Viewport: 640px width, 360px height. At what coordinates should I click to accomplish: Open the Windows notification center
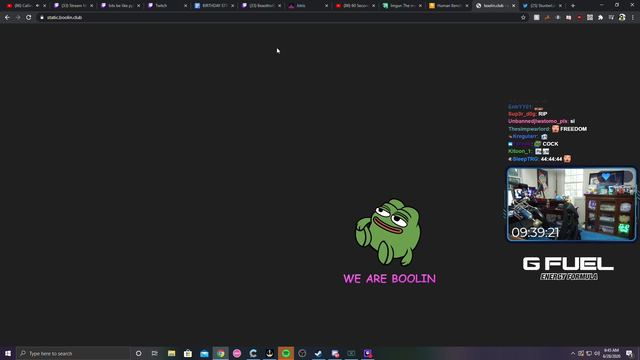click(x=629, y=353)
